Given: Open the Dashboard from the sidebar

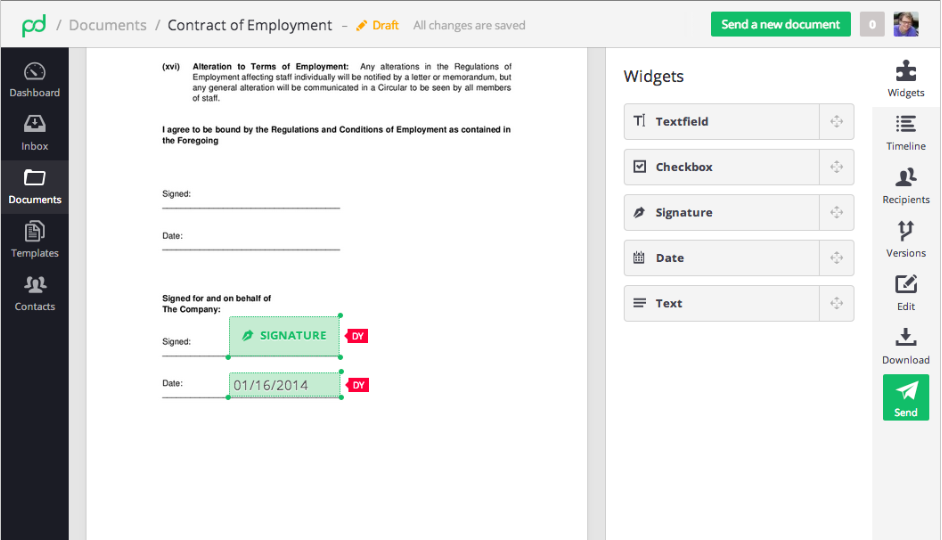Looking at the screenshot, I should [34, 80].
